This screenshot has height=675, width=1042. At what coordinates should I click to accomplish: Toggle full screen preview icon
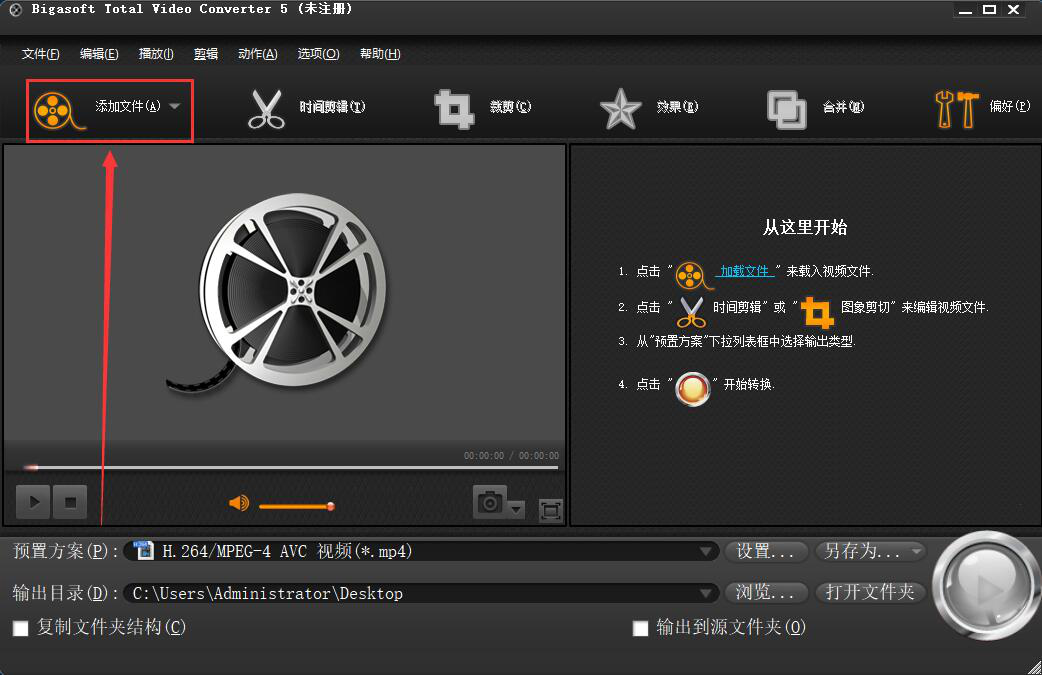[x=550, y=510]
